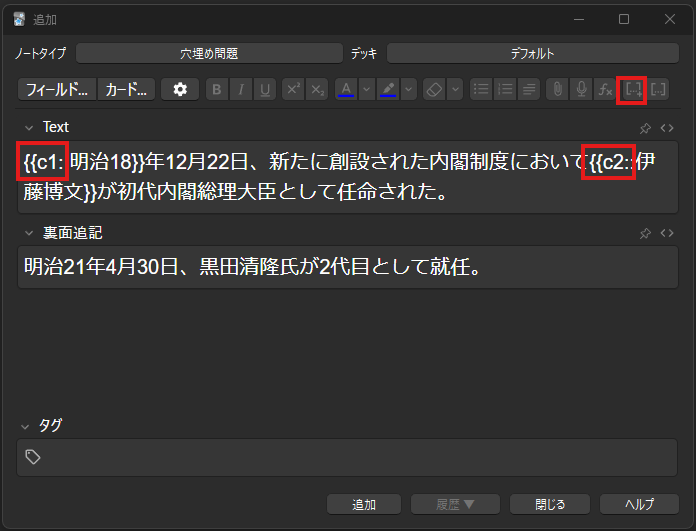Image resolution: width=696 pixels, height=531 pixels.
Task: Insert an ordered numbered list
Action: tap(505, 89)
